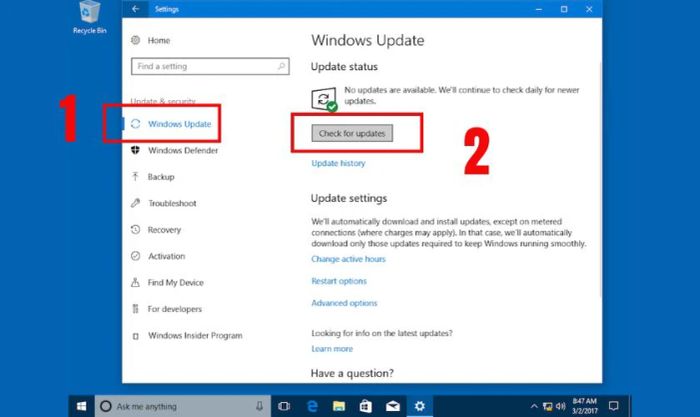Open the Recycle Bin on desktop
Image resolution: width=700 pixels, height=417 pixels.
point(90,17)
